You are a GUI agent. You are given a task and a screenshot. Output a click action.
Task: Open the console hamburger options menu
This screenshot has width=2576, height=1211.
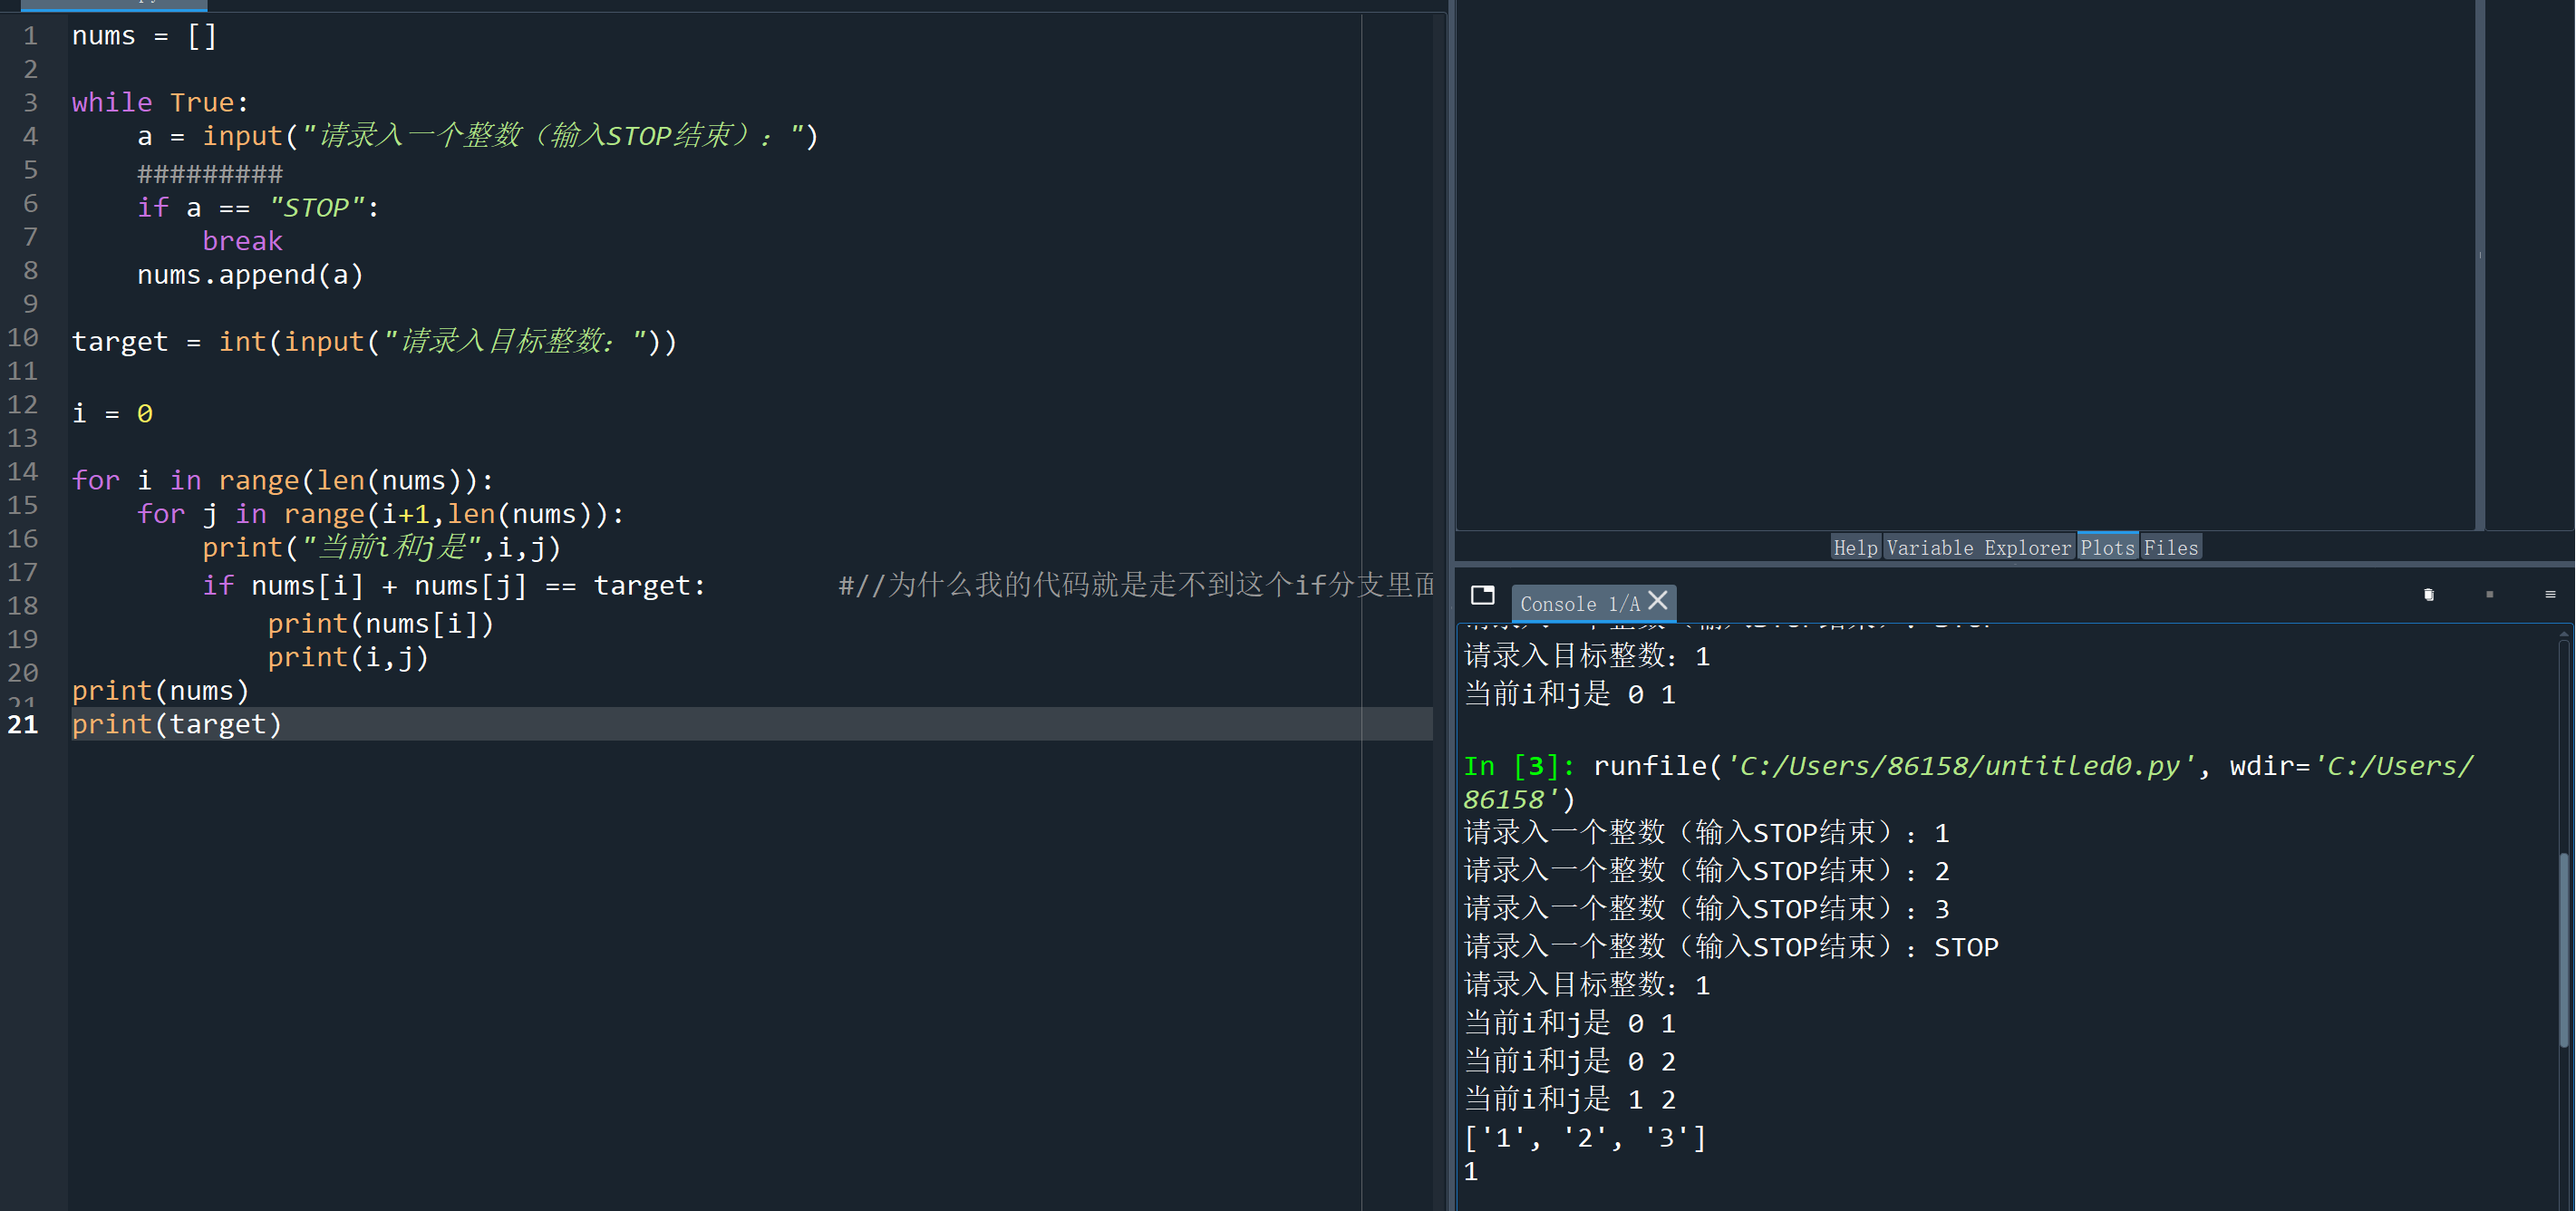(2550, 595)
